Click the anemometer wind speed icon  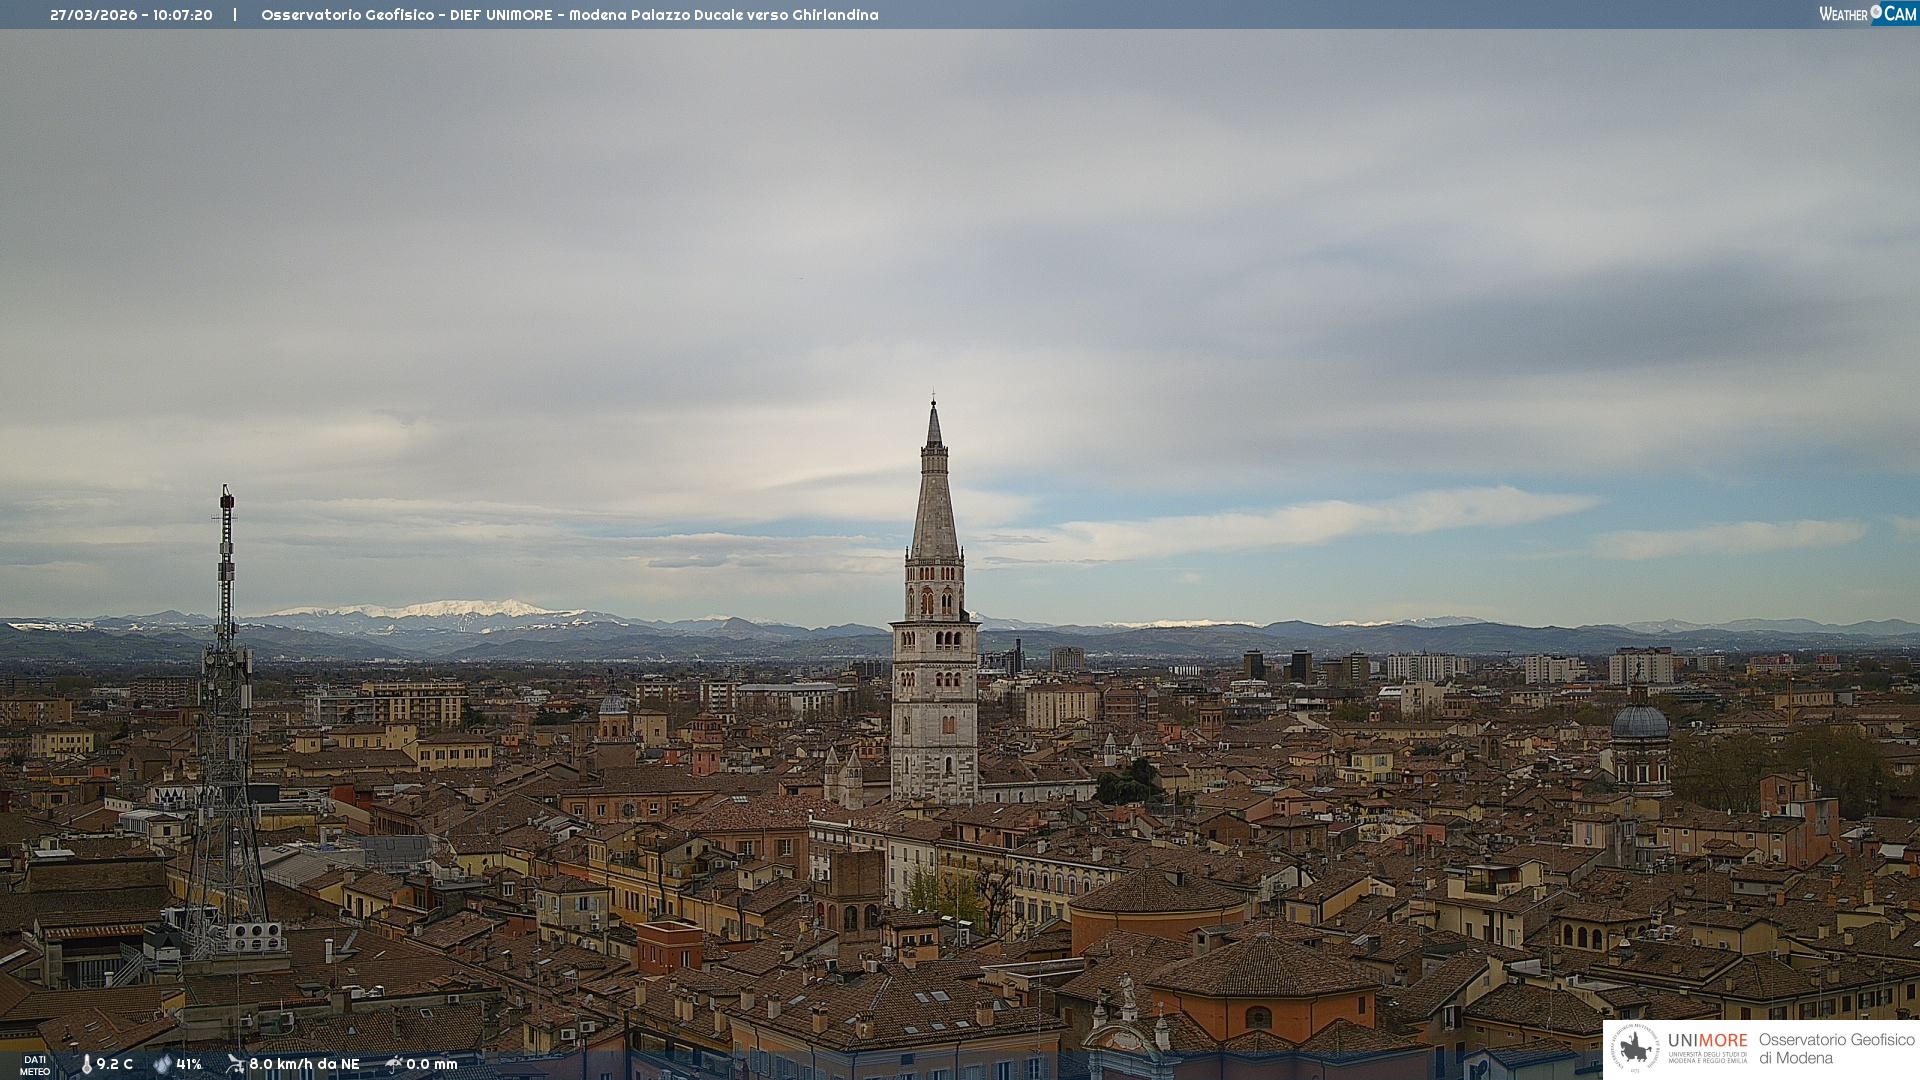[235, 1064]
